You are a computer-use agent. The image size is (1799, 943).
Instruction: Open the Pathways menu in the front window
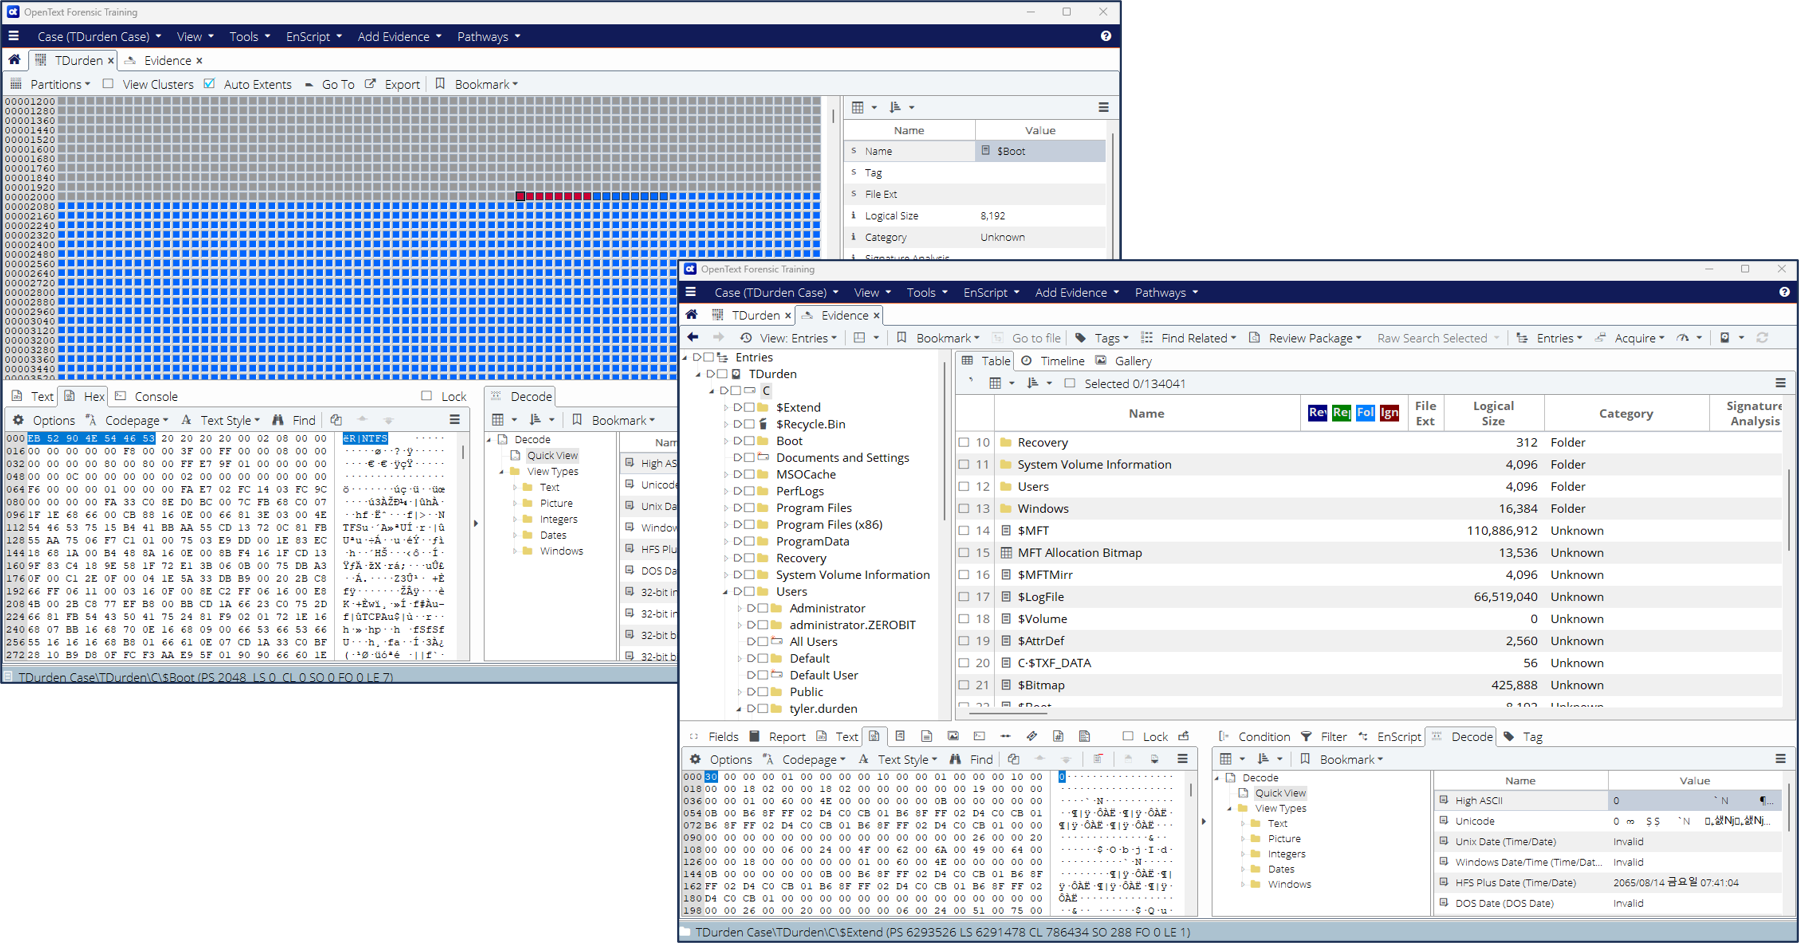point(1166,292)
